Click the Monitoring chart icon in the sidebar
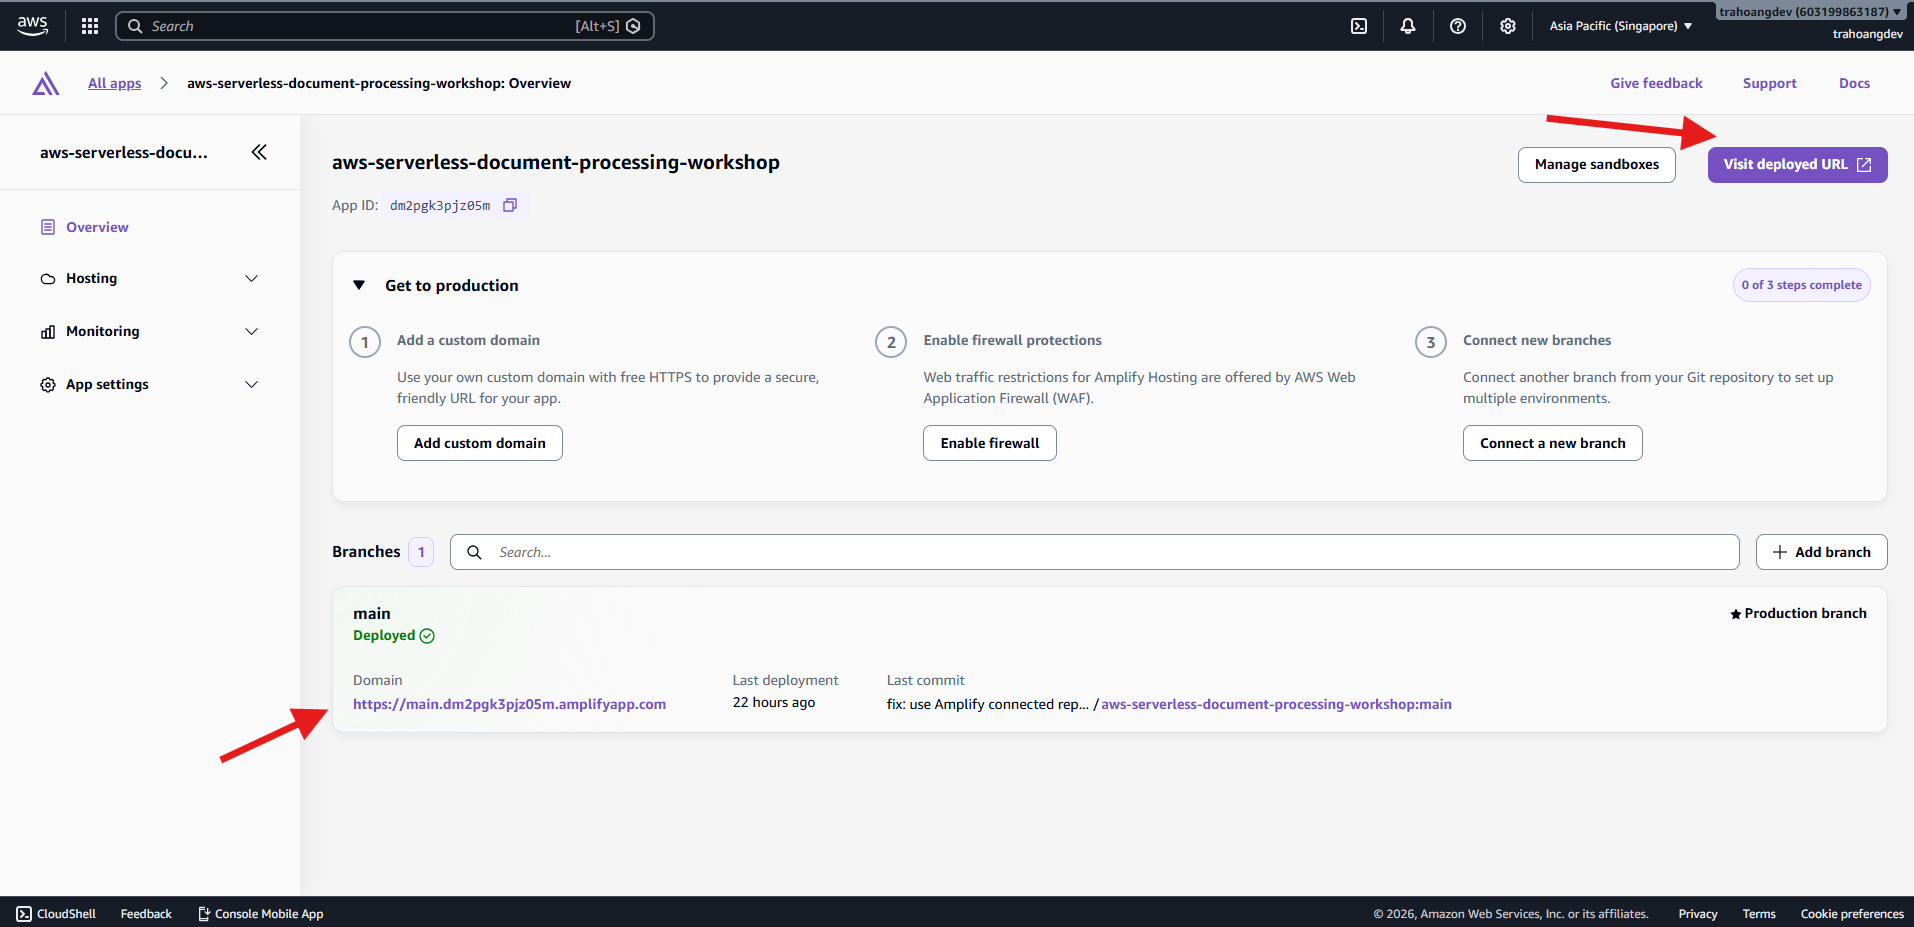This screenshot has height=927, width=1914. pos(48,332)
